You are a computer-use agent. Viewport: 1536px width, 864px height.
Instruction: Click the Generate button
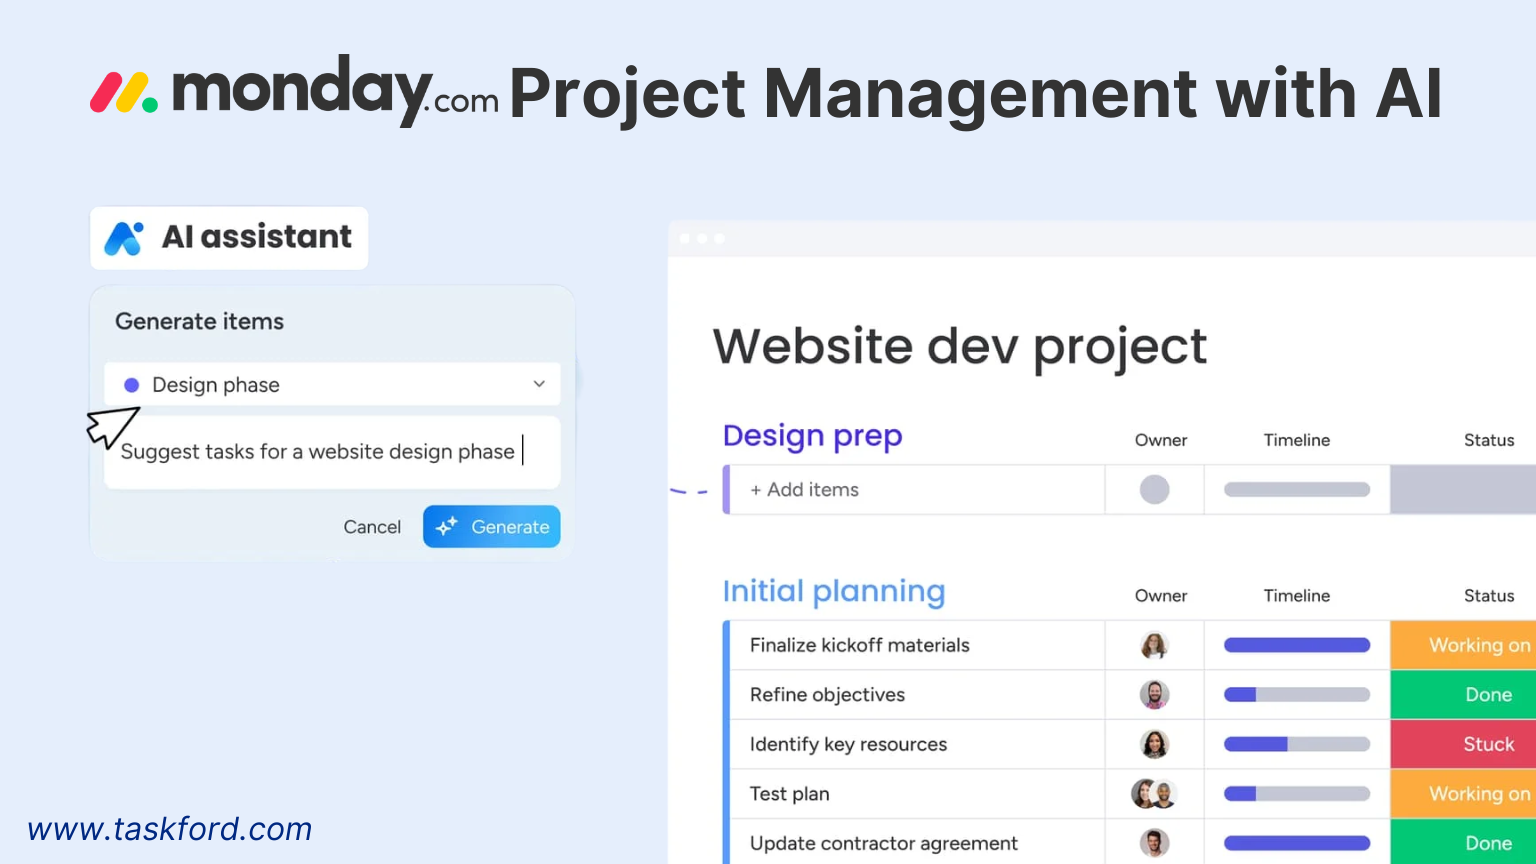(x=492, y=526)
